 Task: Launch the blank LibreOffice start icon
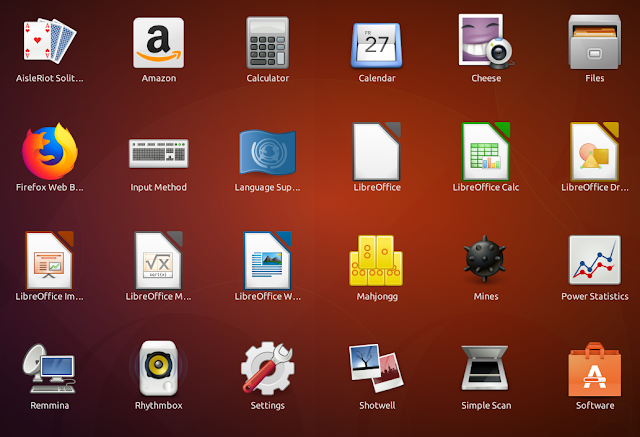(x=376, y=151)
